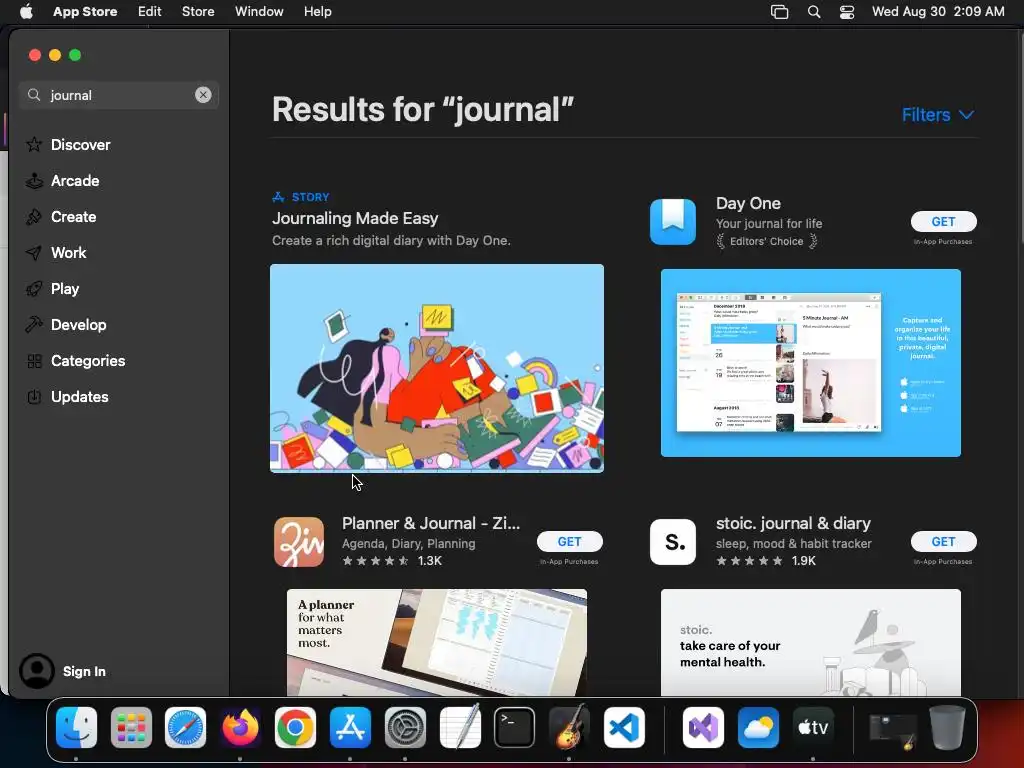Click the Stage Manager menu bar icon
Screen dimensions: 1024x768
pyautogui.click(x=779, y=12)
